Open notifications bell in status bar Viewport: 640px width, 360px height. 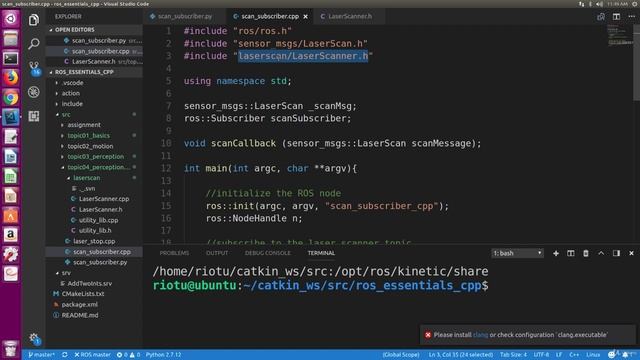[x=625, y=355]
